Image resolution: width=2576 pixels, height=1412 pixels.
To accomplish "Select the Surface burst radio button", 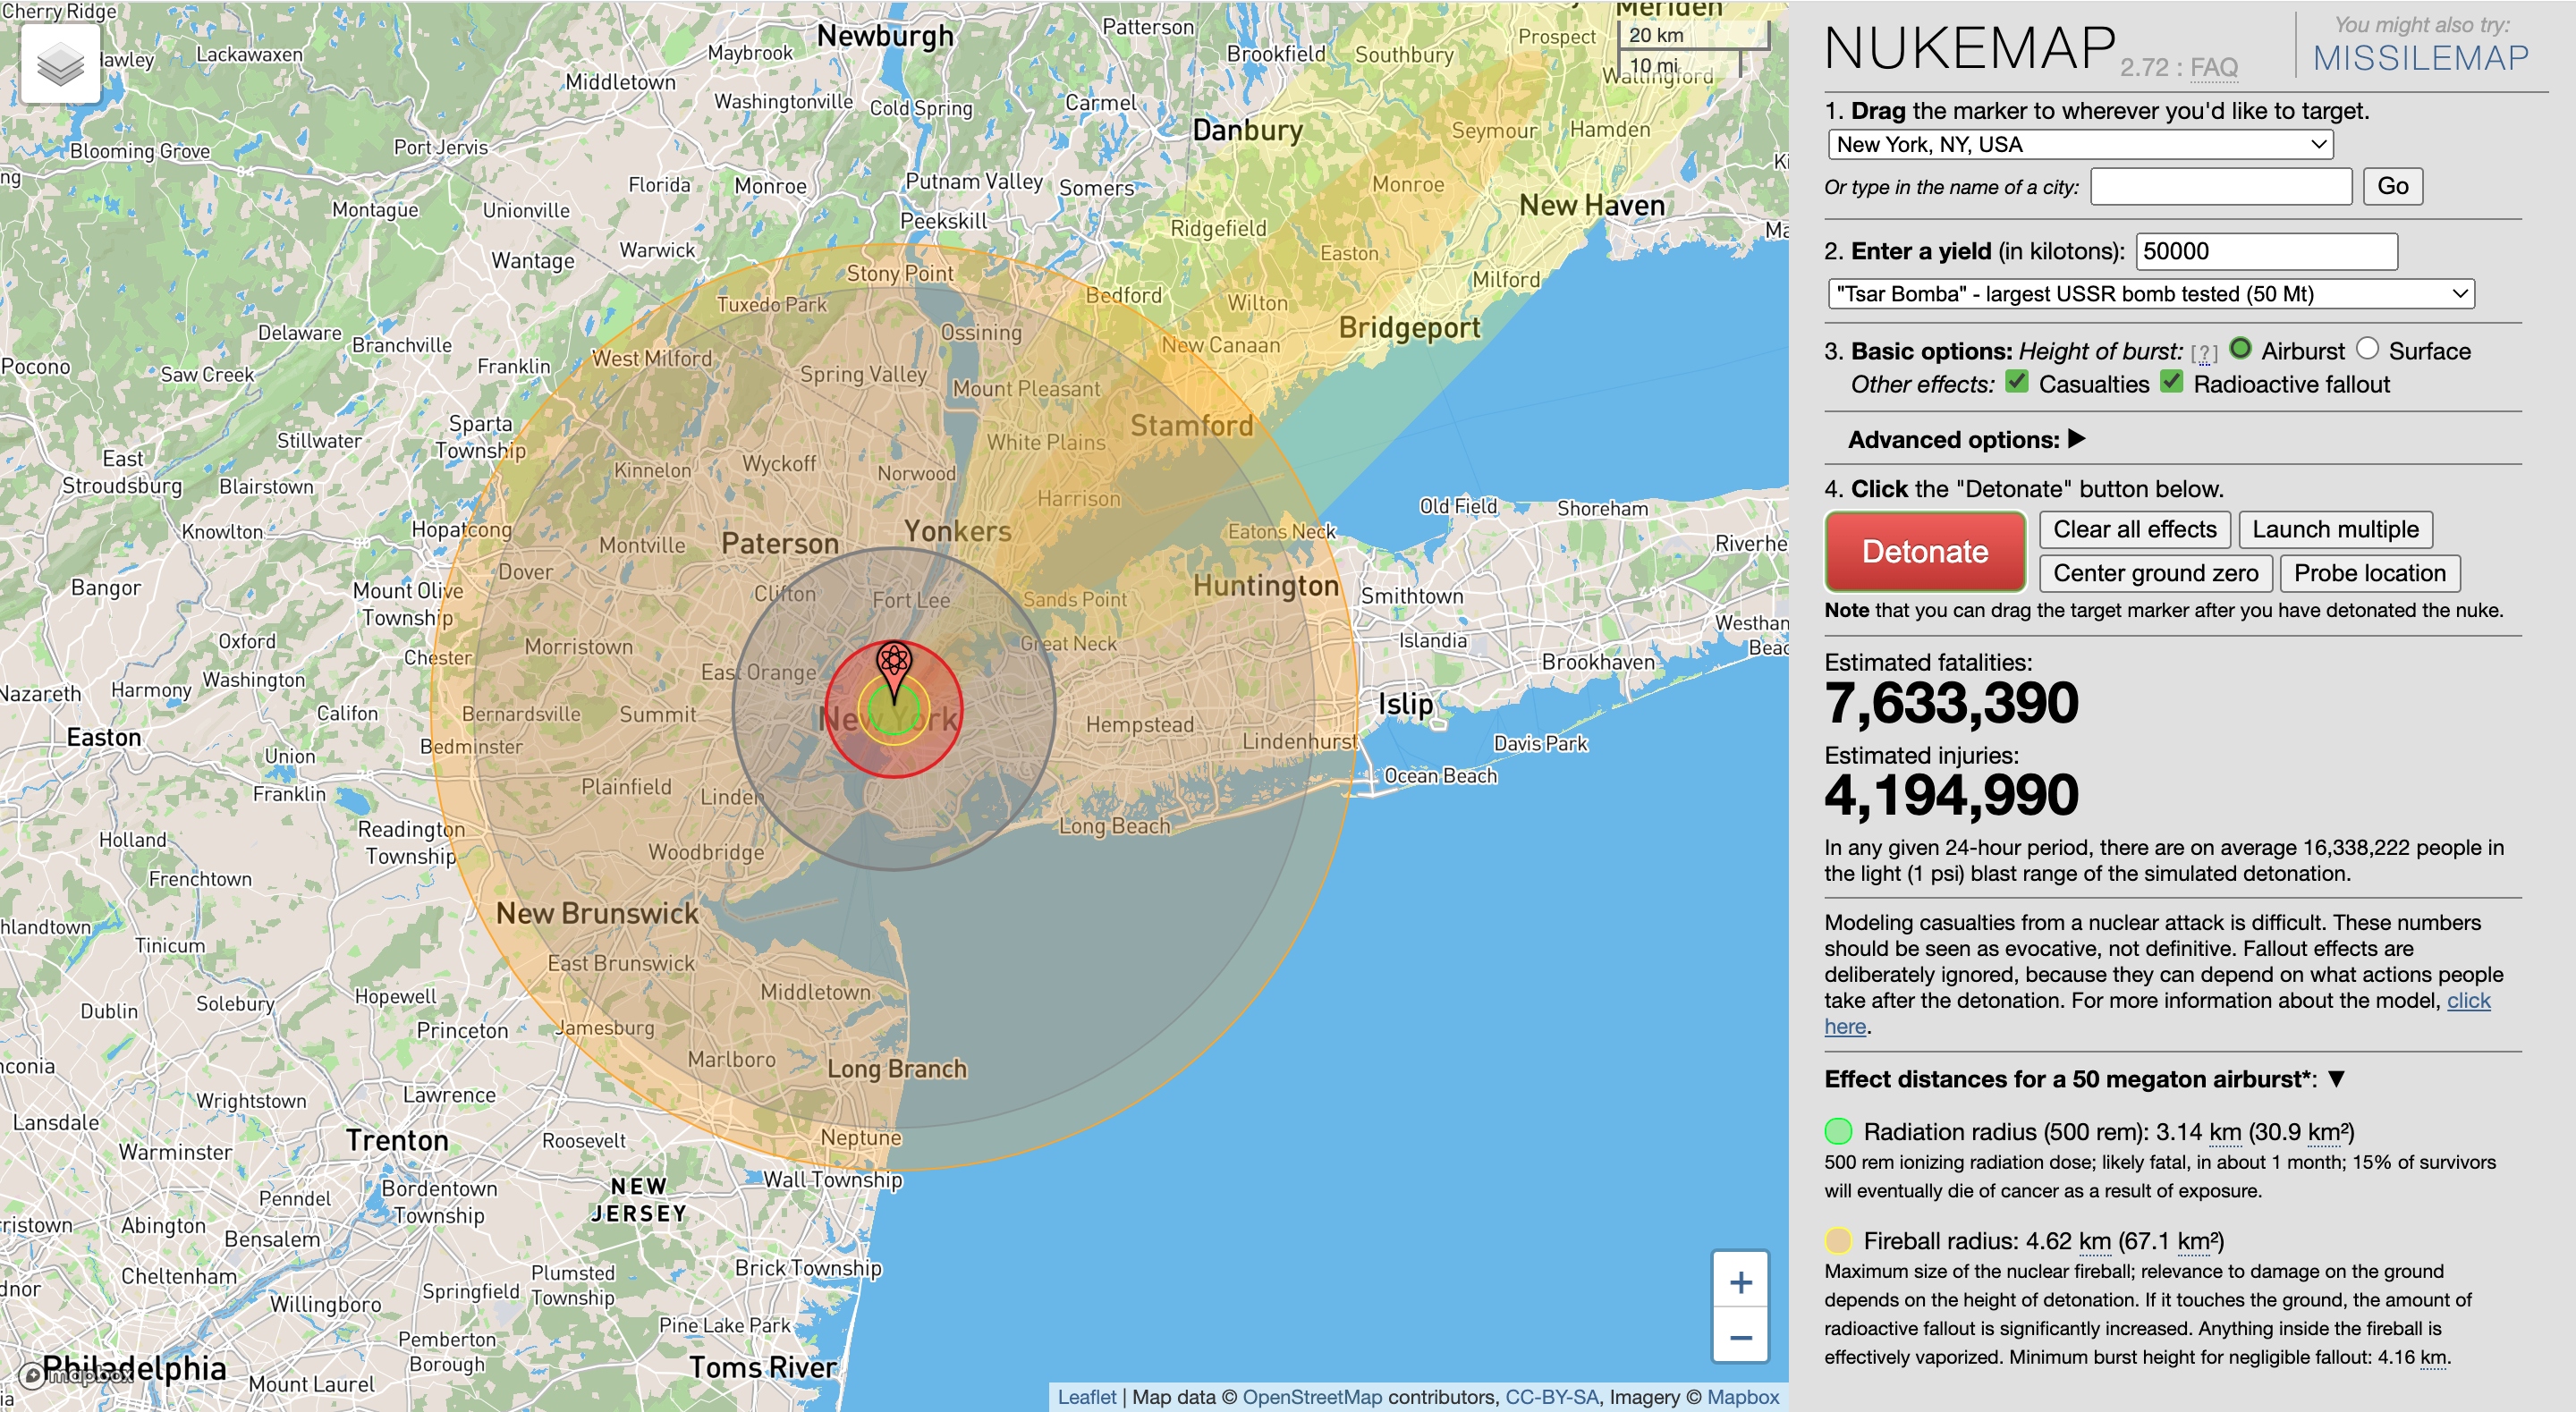I will 2367,349.
